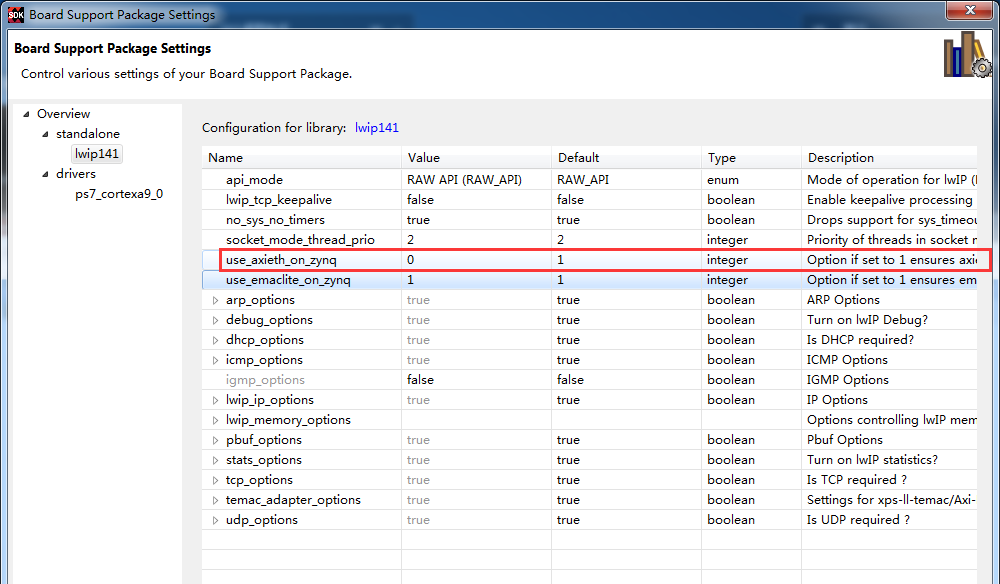Select the use_emaclite_on_zynq name cell

[288, 280]
